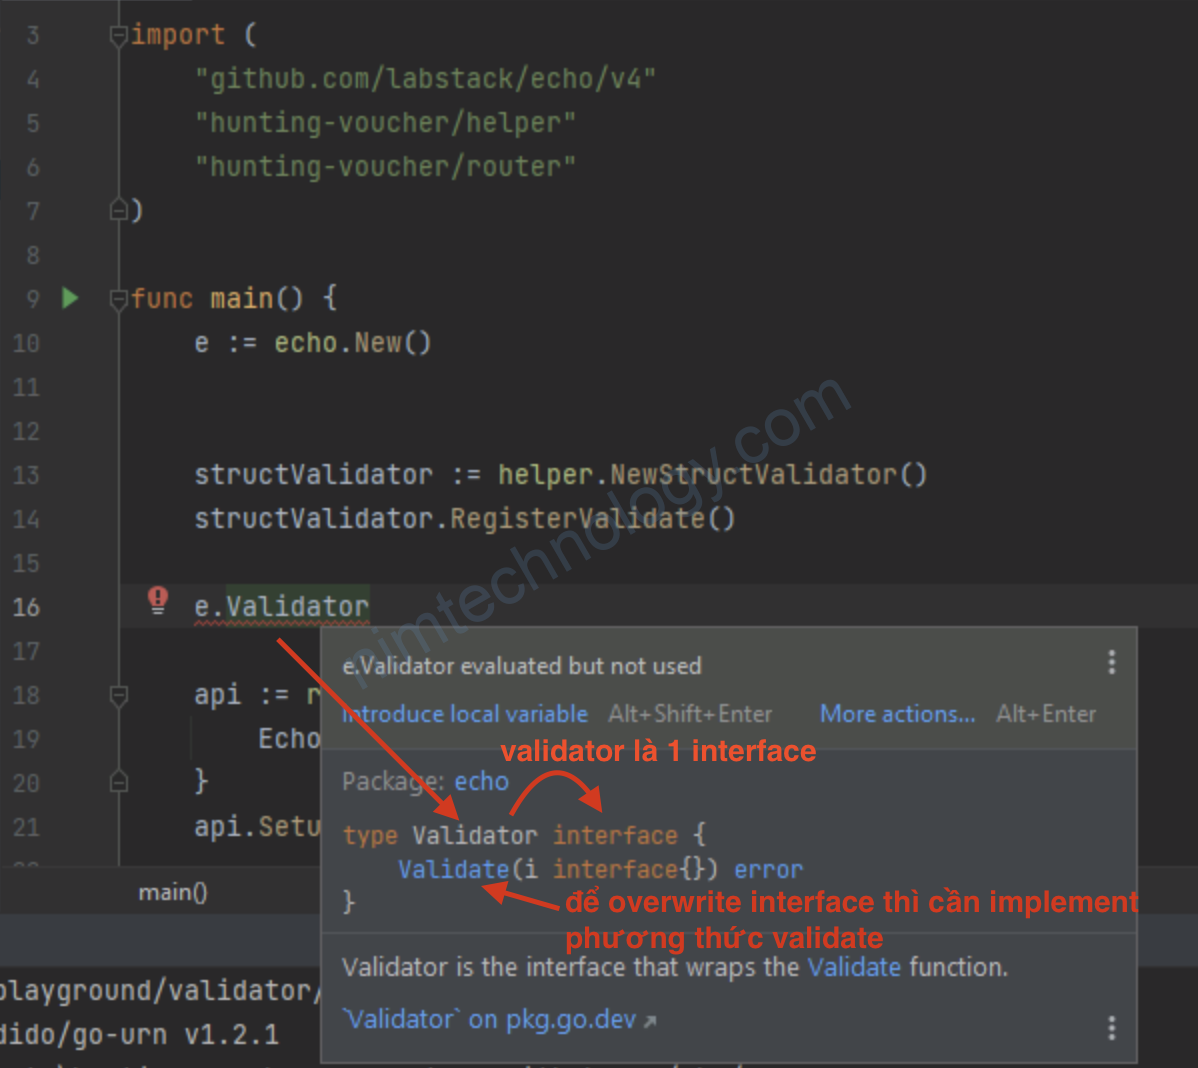Click line number 13 in the gutter
This screenshot has height=1068, width=1198.
[27, 475]
